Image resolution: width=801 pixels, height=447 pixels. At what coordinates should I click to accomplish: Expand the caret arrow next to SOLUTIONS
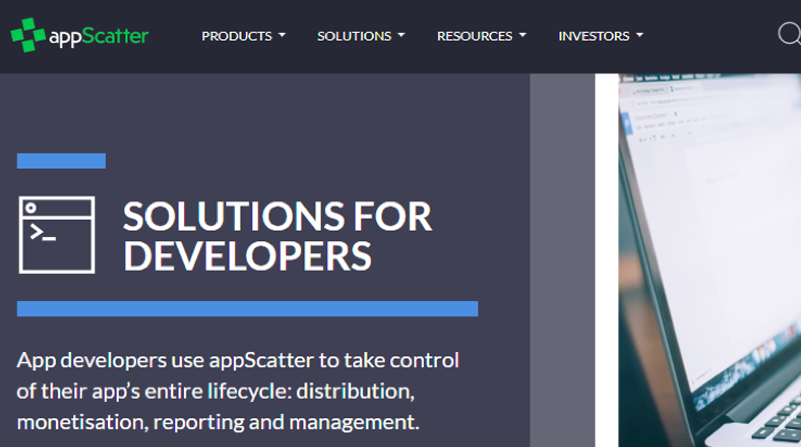[401, 36]
